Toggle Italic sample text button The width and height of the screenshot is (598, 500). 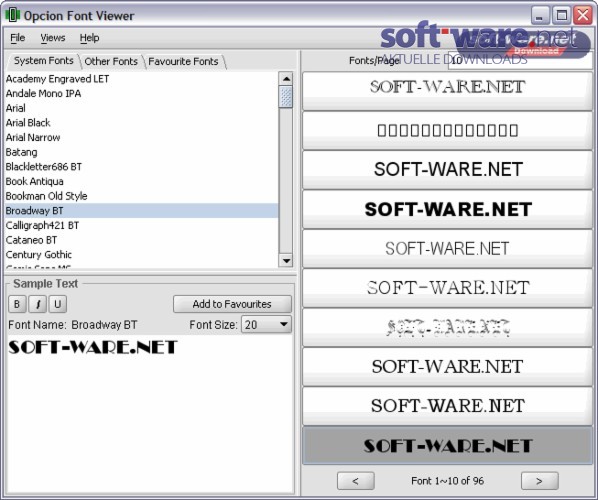pos(37,304)
